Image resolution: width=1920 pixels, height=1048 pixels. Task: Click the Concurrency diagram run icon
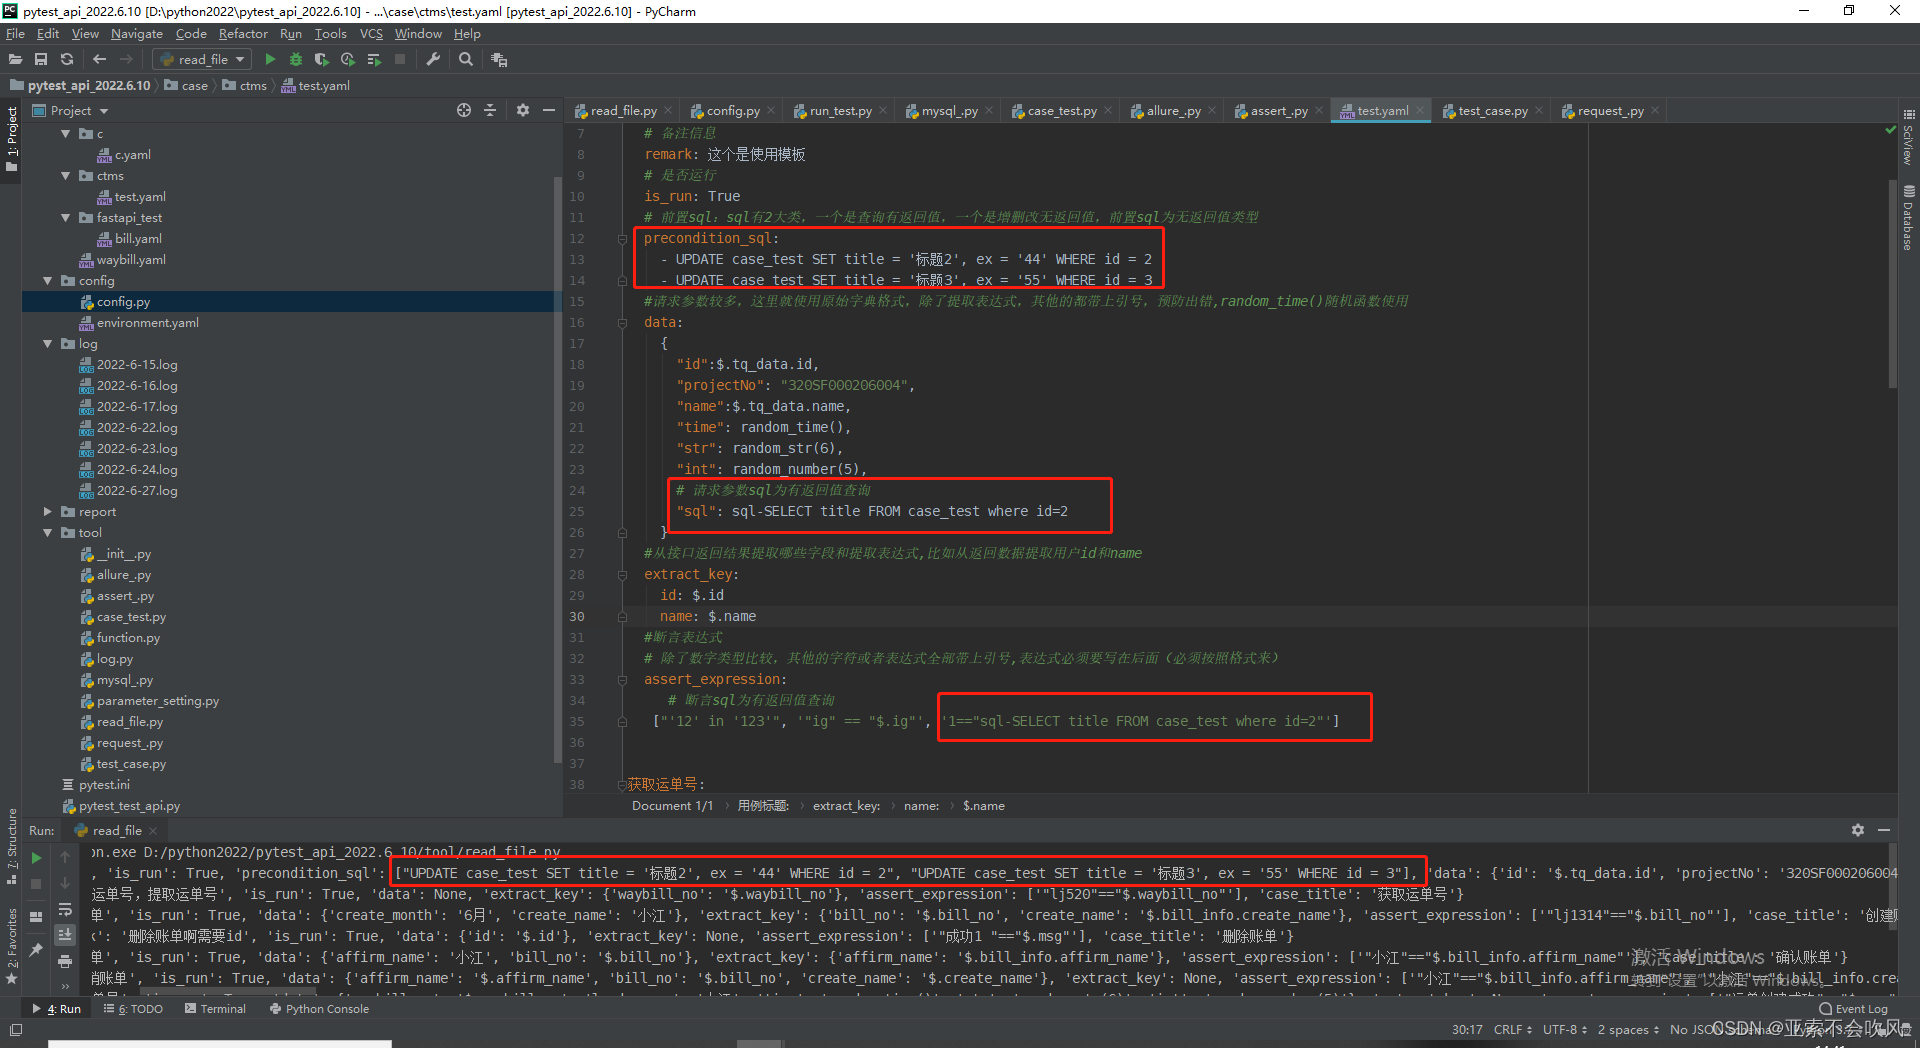click(x=374, y=60)
